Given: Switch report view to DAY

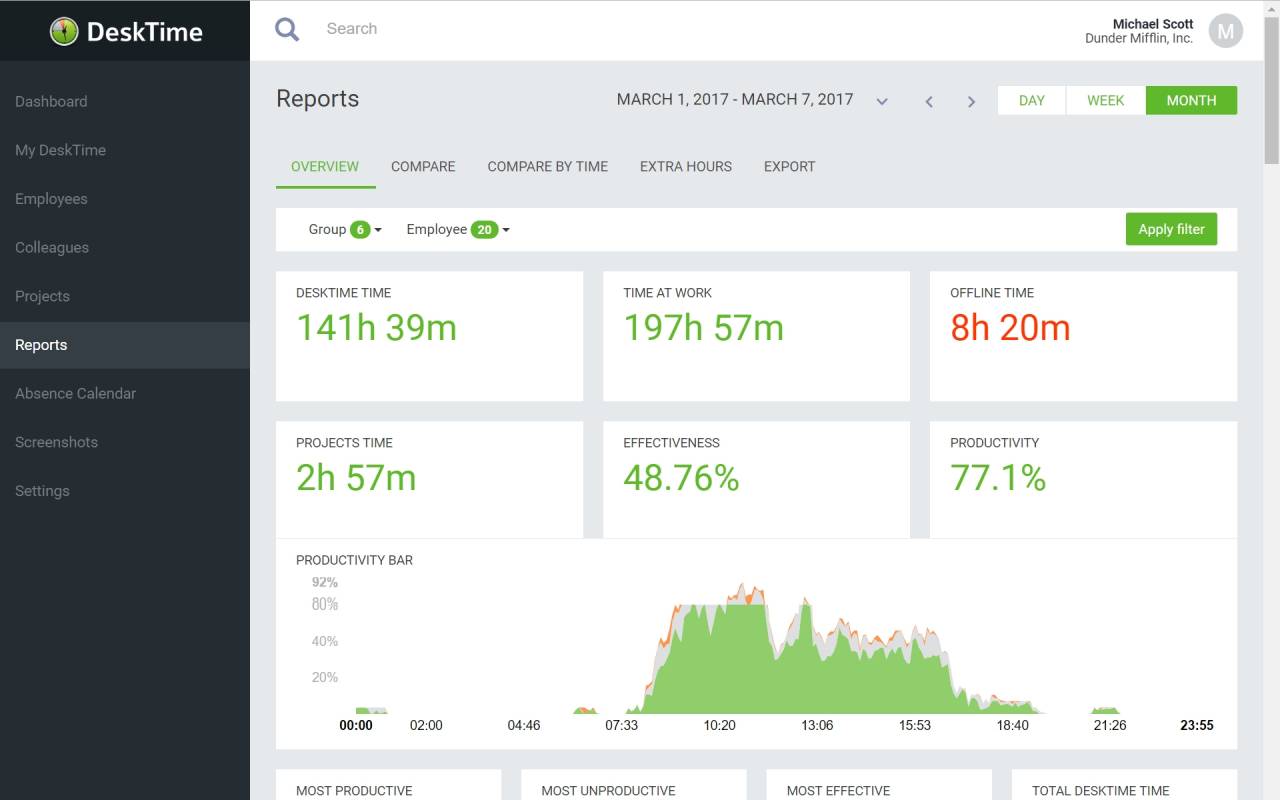Looking at the screenshot, I should pos(1031,100).
